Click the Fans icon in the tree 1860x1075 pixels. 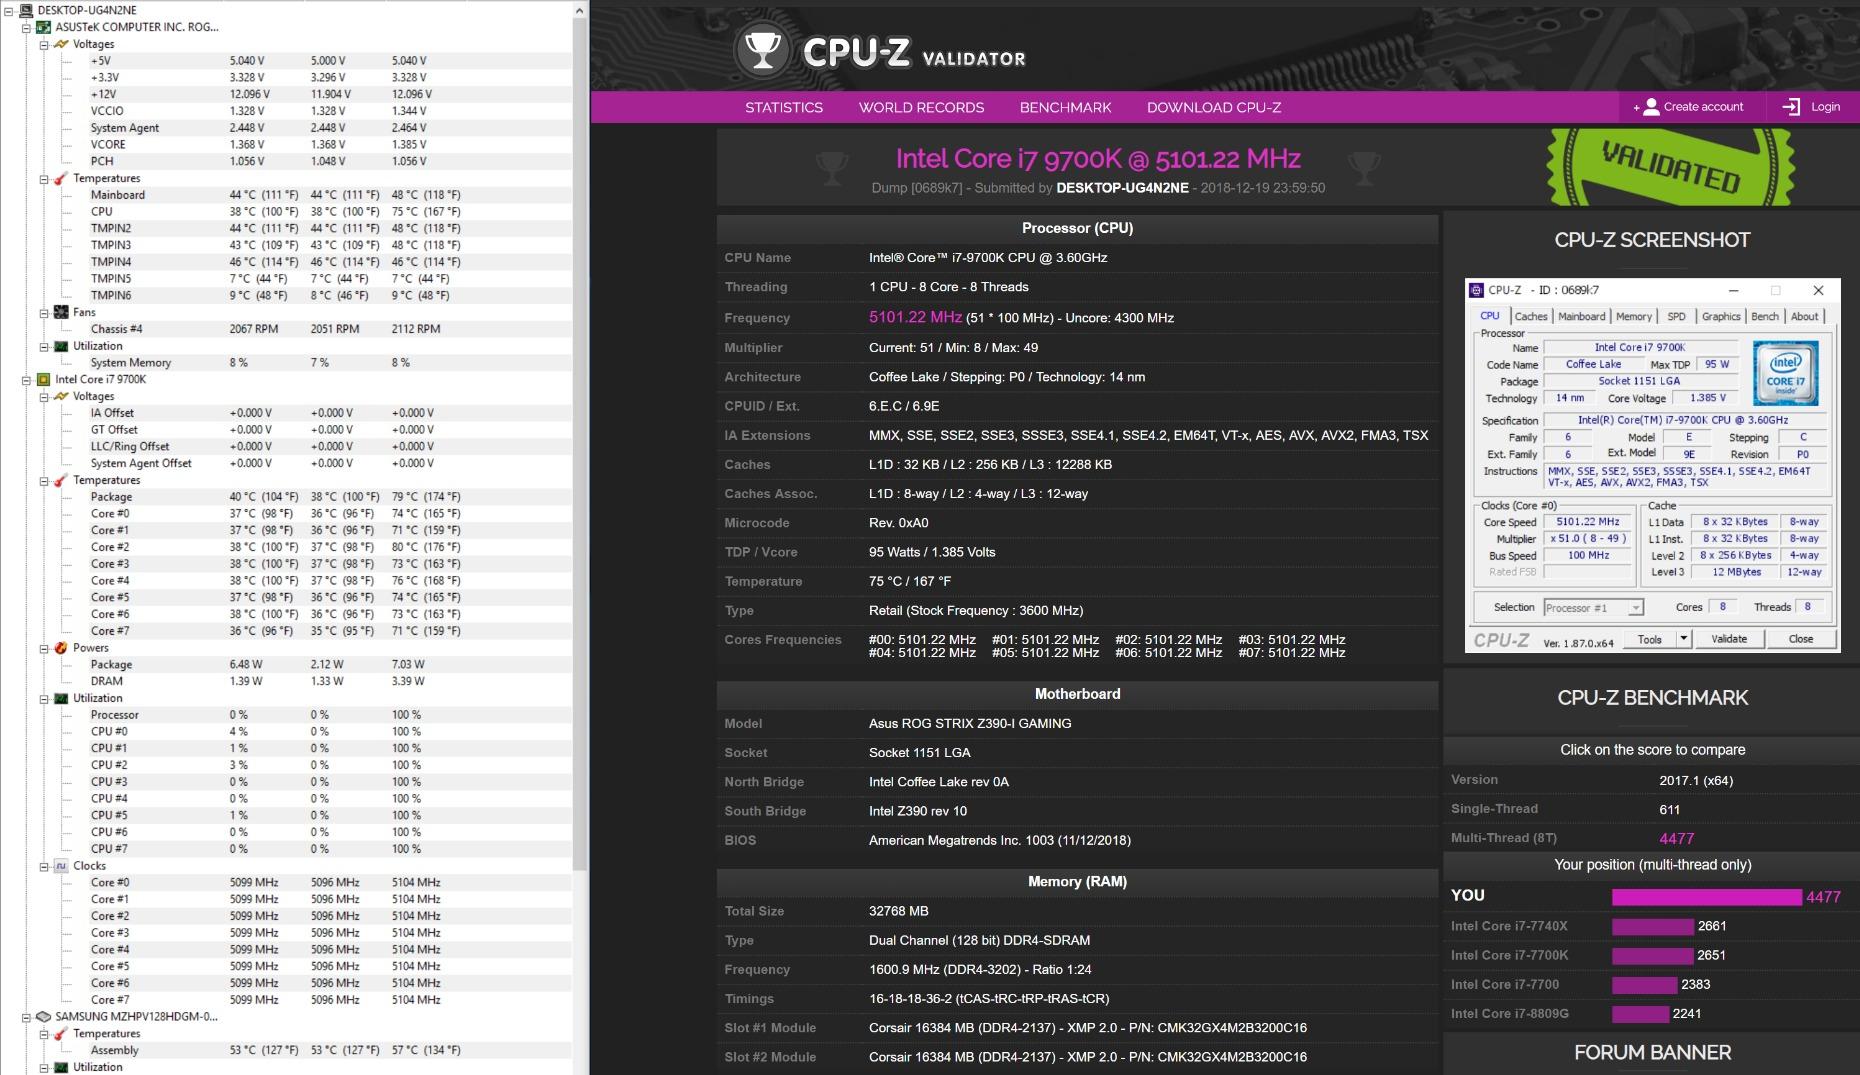click(x=61, y=312)
